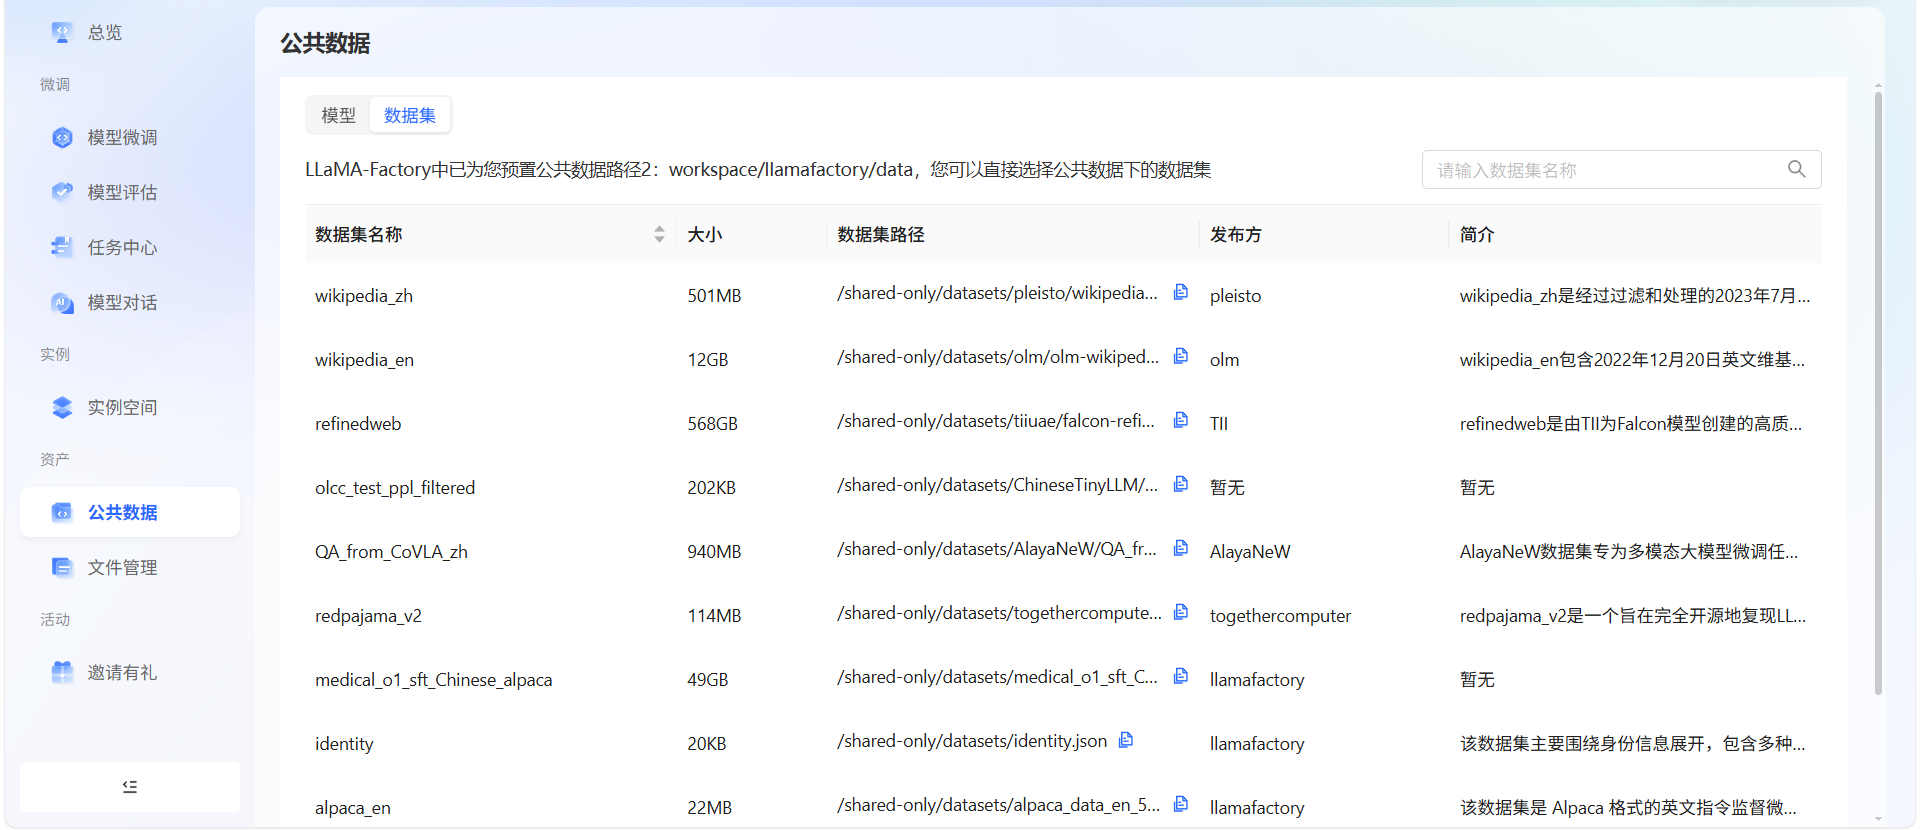
Task: Copy the olcc_test_ppl_filtered dataset path
Action: (x=1181, y=484)
